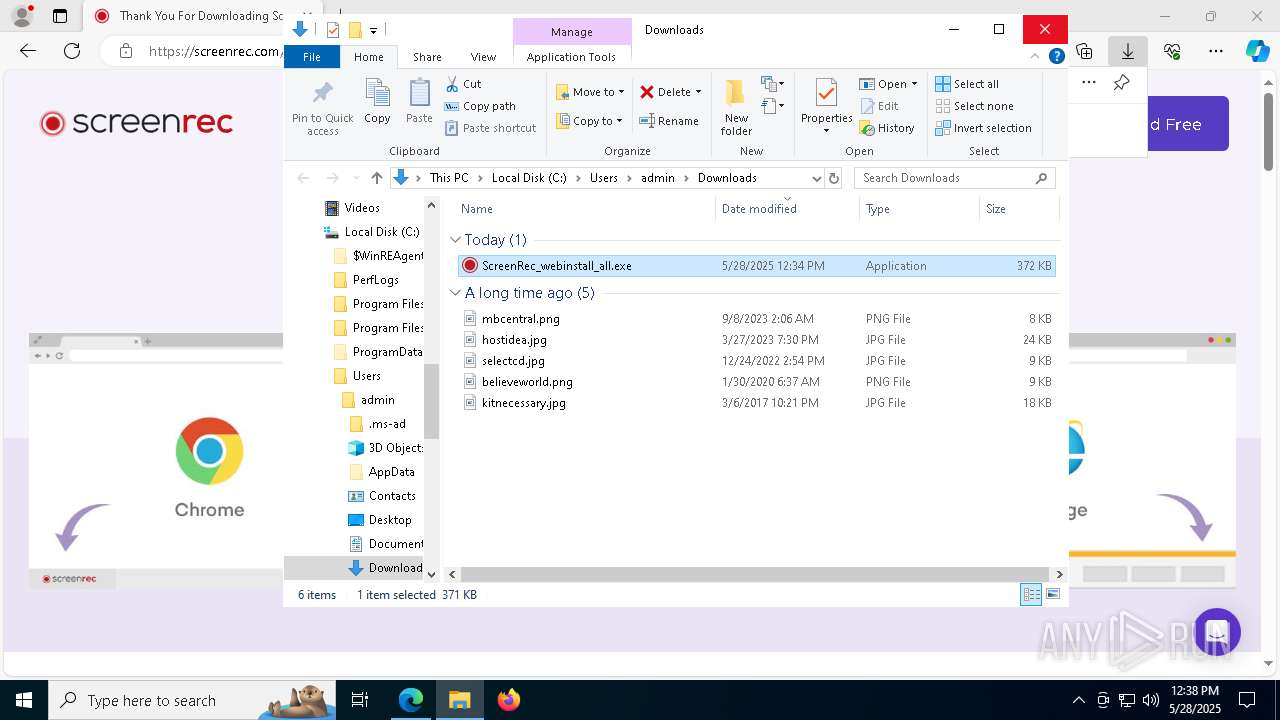This screenshot has height=720, width=1280.
Task: Click Copy path in ribbon
Action: tap(480, 106)
